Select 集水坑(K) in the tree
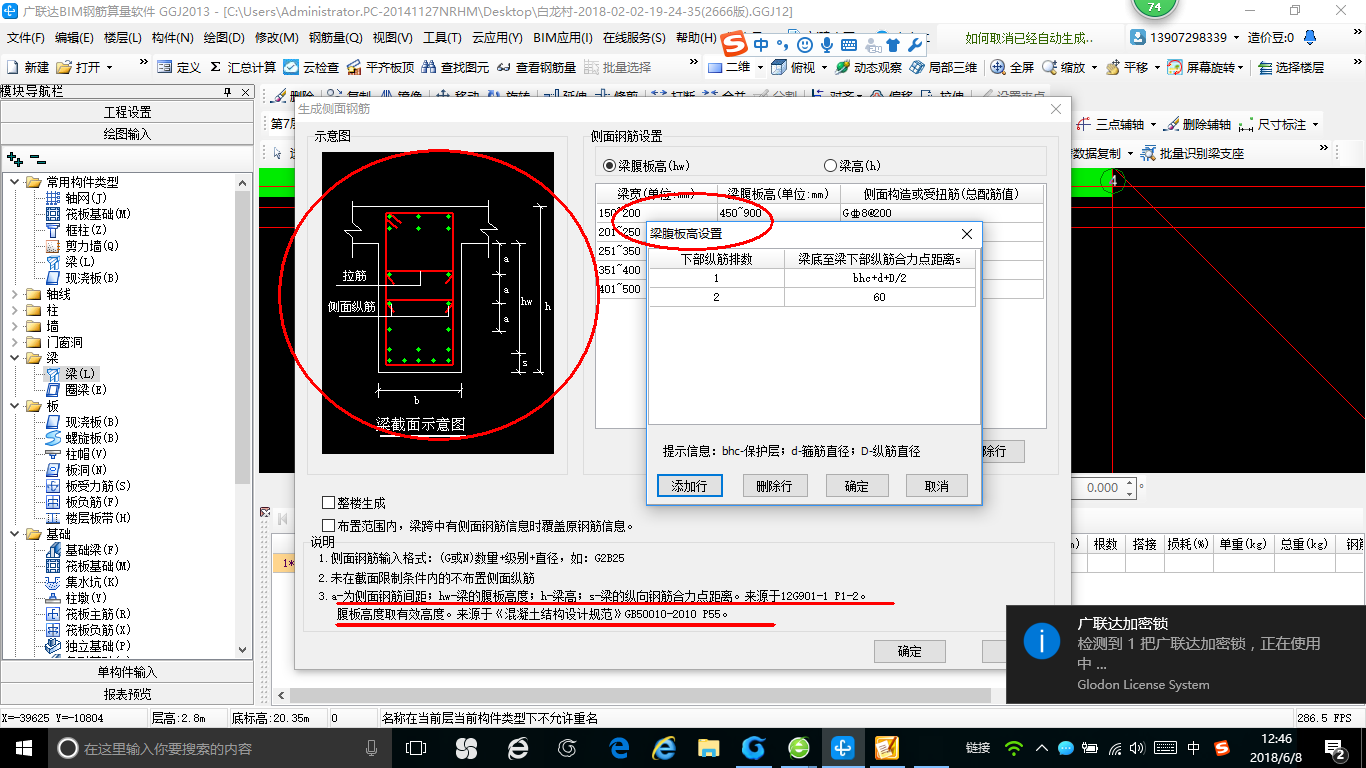Screen dimensions: 1366x768 point(82,582)
